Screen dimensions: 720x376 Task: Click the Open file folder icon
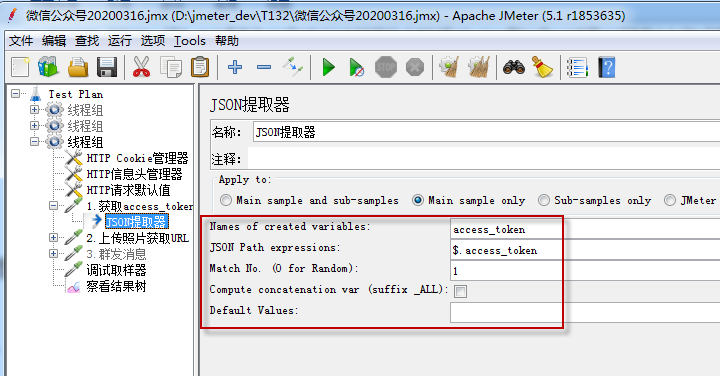pyautogui.click(x=78, y=67)
